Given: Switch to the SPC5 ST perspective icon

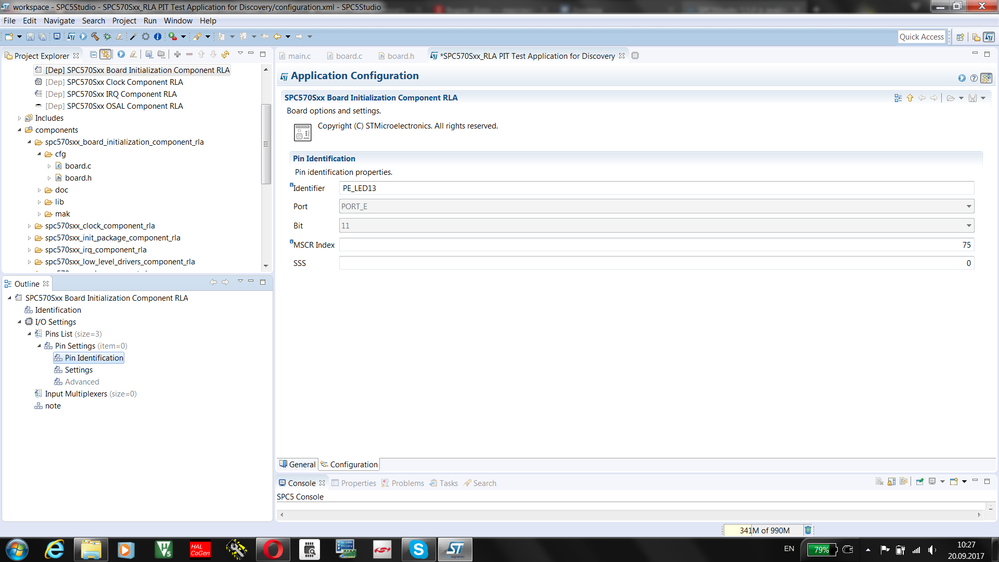Looking at the screenshot, I should point(989,37).
